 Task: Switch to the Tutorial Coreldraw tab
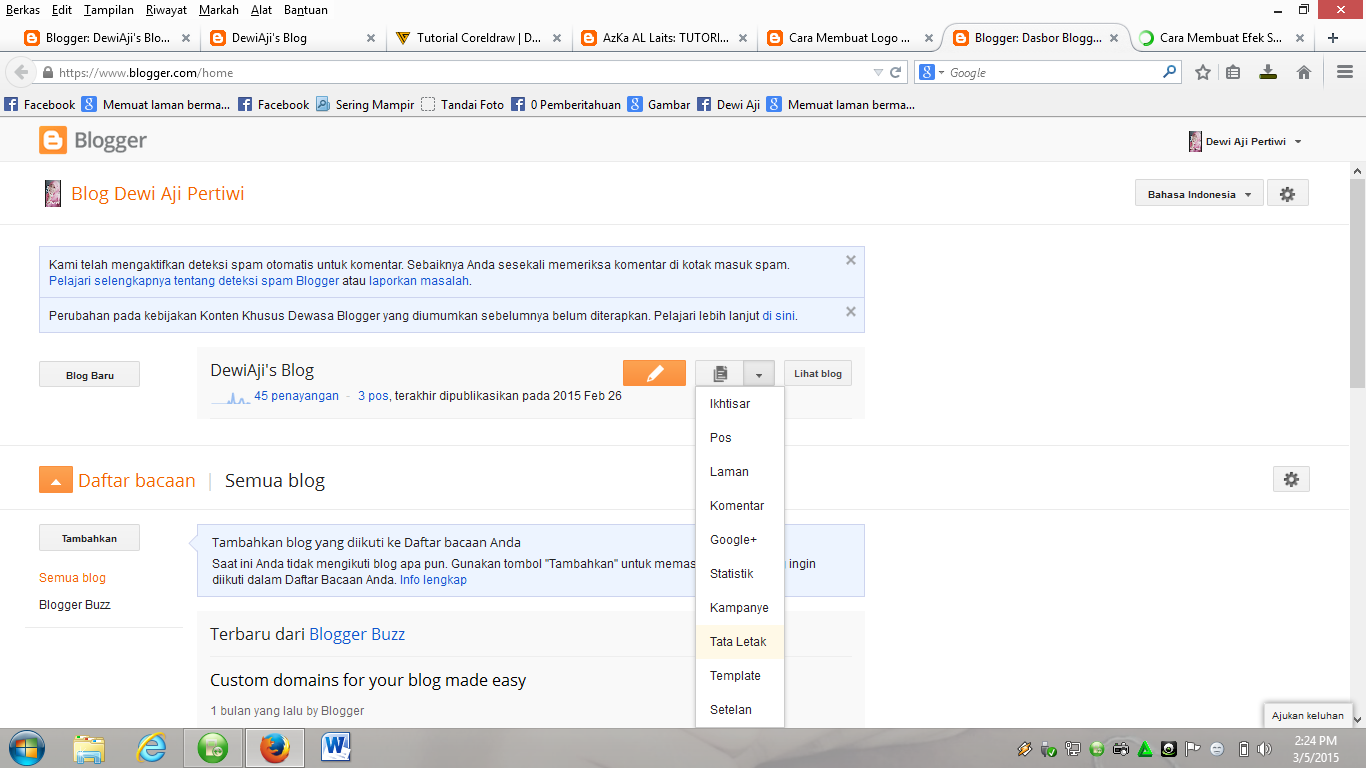coord(478,38)
